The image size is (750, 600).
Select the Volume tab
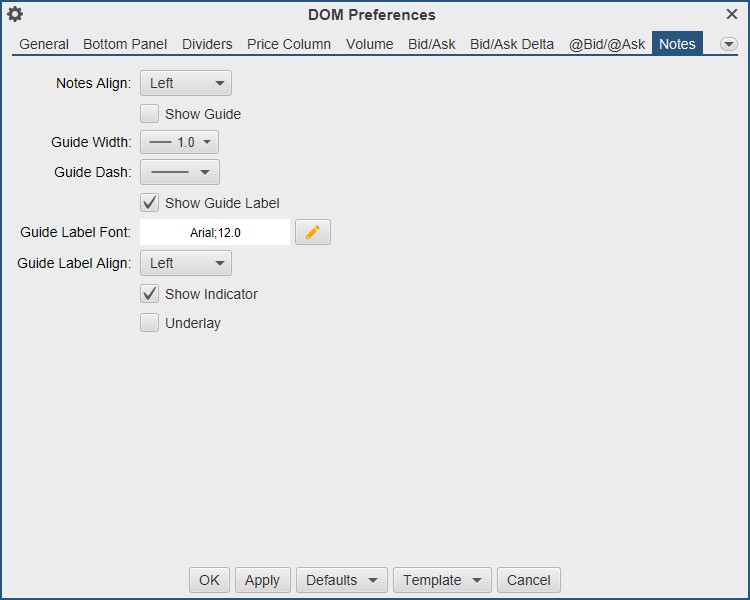click(370, 44)
